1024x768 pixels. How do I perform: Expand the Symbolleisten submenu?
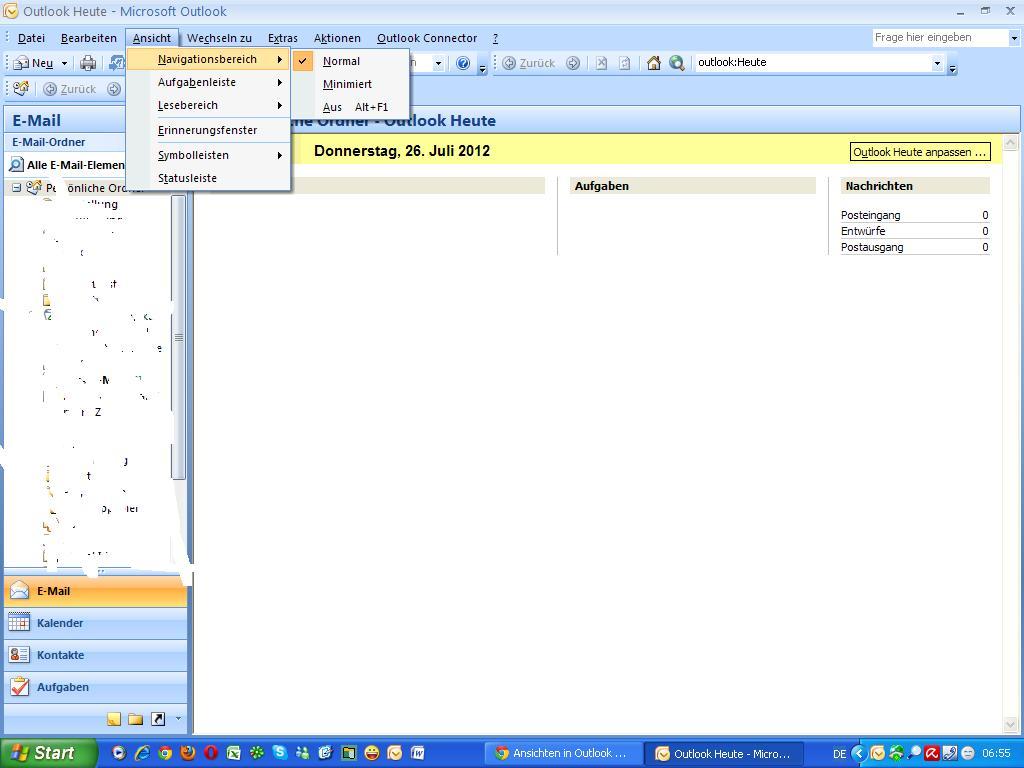click(x=208, y=155)
